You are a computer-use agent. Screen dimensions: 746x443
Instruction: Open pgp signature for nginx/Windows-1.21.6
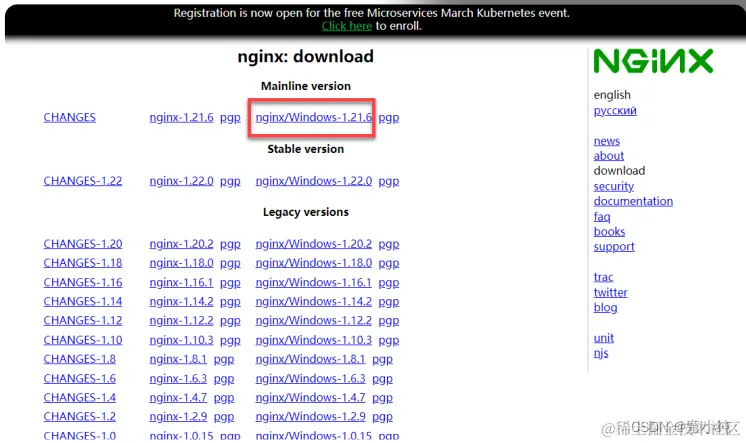(x=389, y=118)
